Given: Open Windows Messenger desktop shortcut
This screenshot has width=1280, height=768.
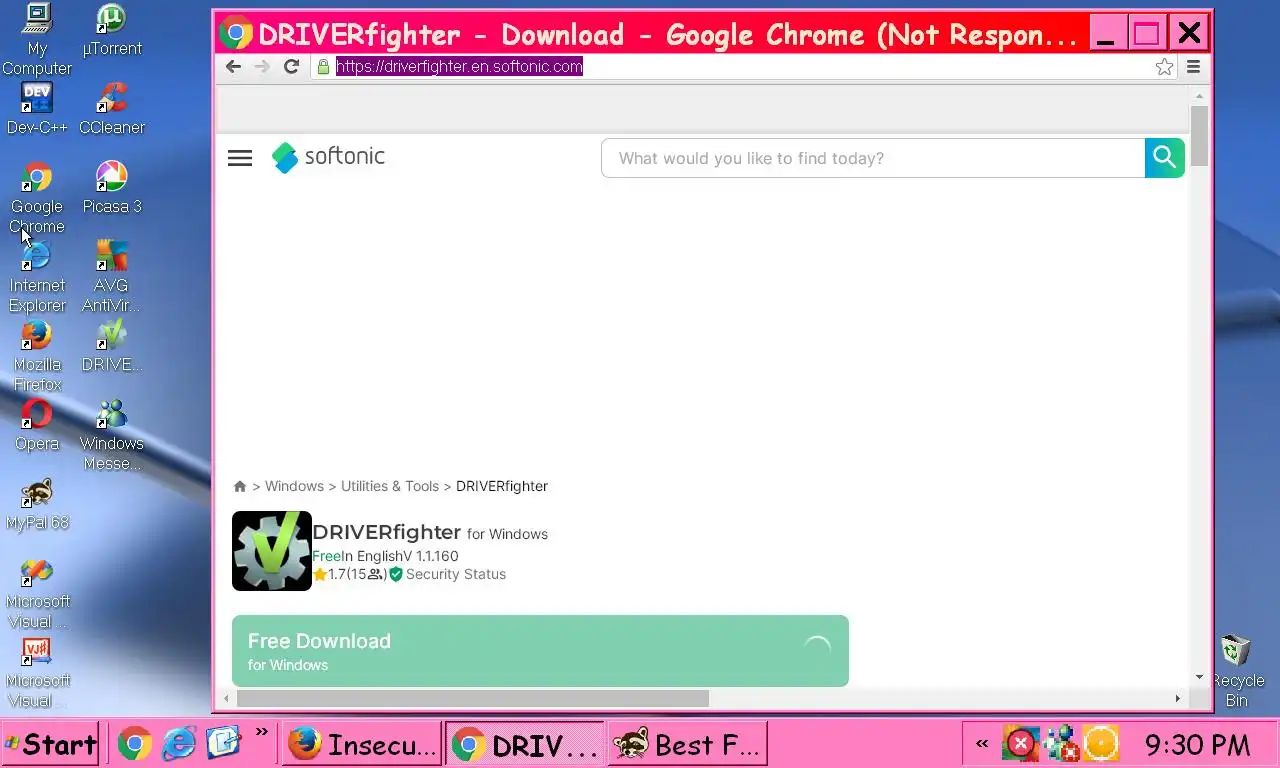Looking at the screenshot, I should [x=112, y=435].
